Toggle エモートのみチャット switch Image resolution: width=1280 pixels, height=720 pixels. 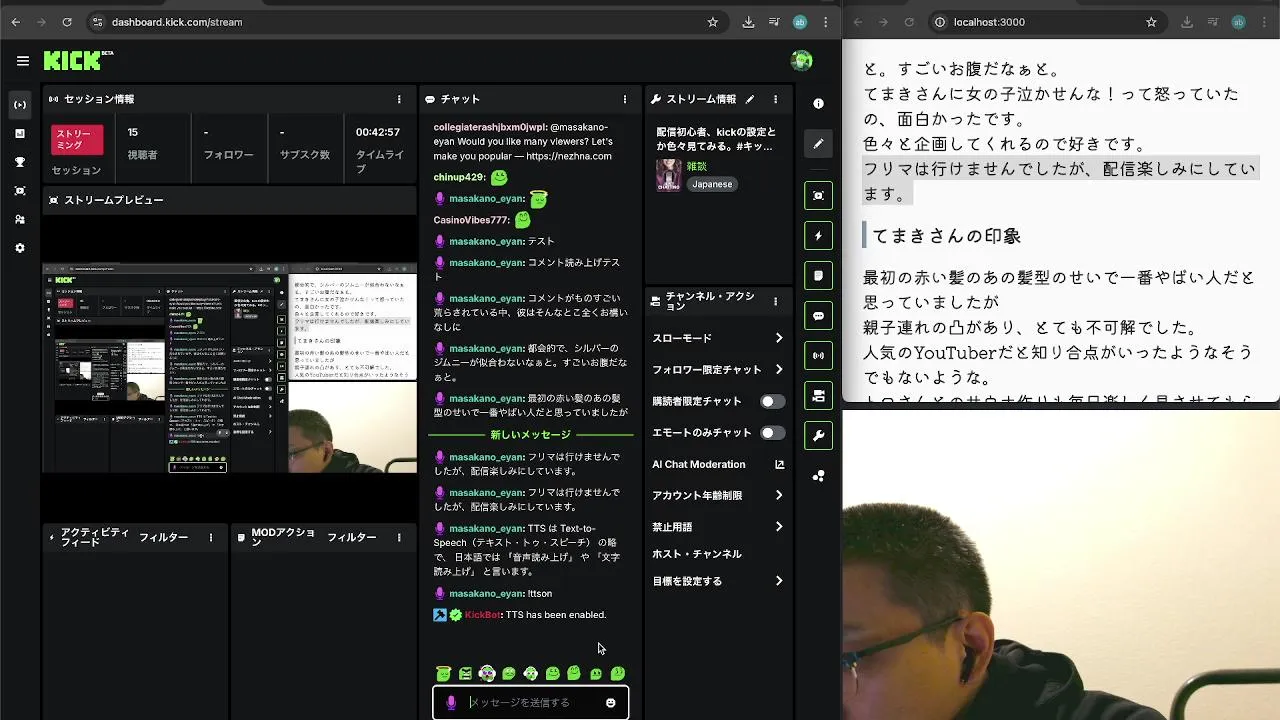click(x=772, y=433)
